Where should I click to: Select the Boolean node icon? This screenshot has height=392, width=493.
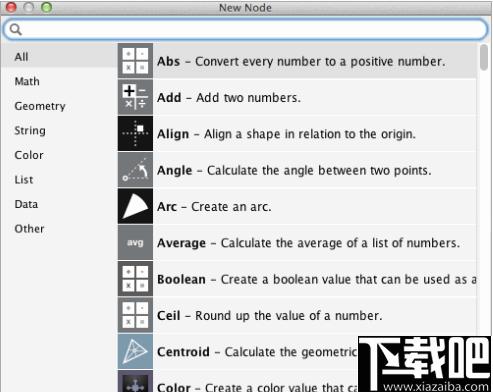point(135,279)
